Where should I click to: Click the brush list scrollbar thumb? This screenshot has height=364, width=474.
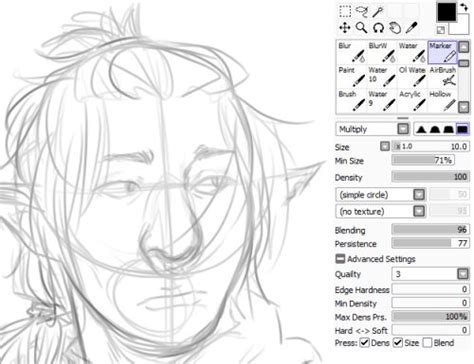point(464,63)
